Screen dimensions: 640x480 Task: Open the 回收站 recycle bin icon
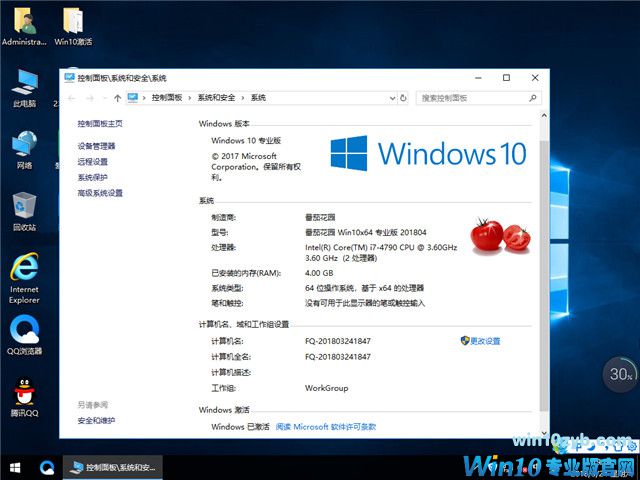point(24,212)
